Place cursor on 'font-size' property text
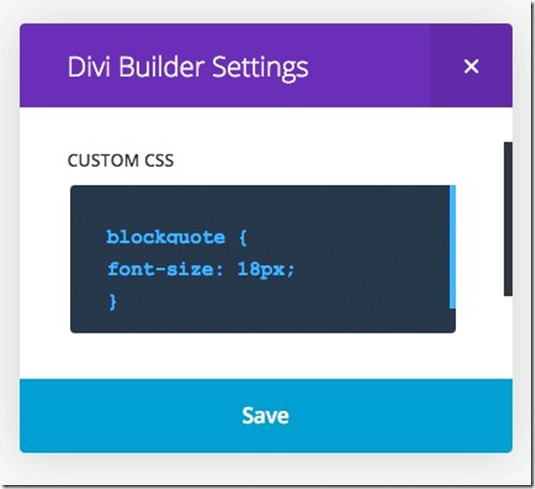The image size is (535, 489). [160, 269]
